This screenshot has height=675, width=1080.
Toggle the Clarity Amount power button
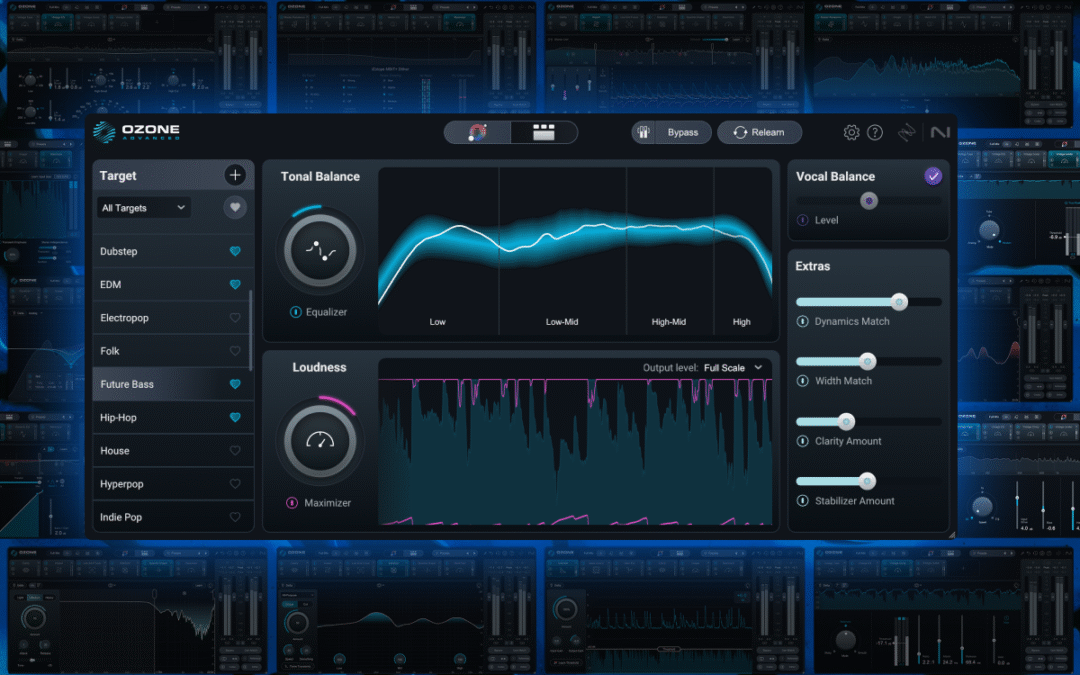click(x=802, y=441)
